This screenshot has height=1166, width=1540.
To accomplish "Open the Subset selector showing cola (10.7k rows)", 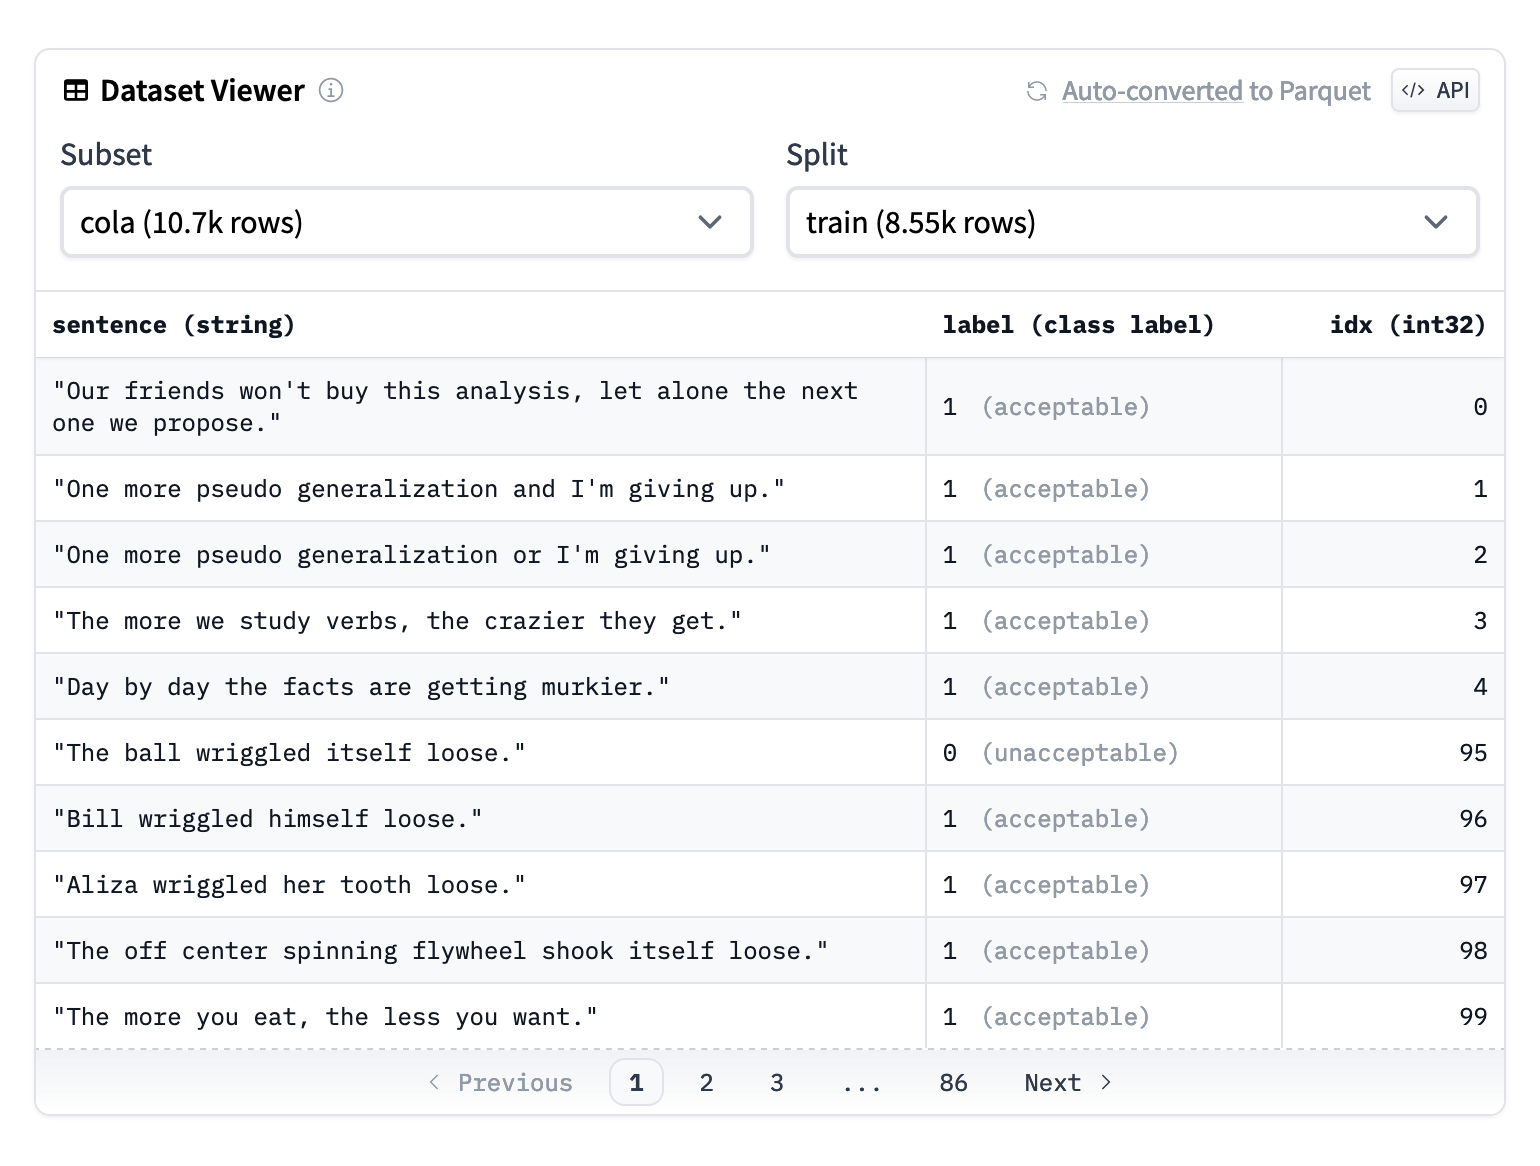I will 406,222.
